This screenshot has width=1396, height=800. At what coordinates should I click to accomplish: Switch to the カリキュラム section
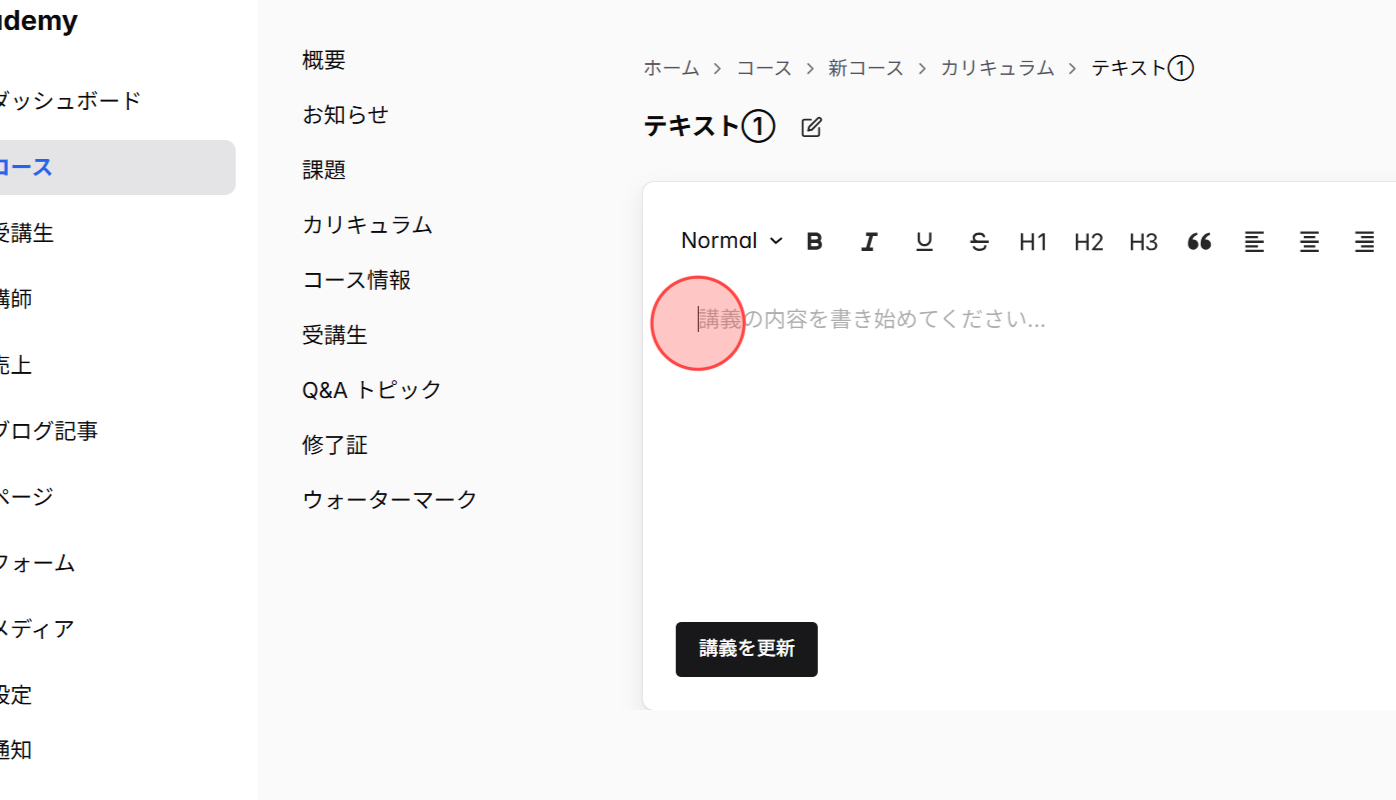pos(367,225)
